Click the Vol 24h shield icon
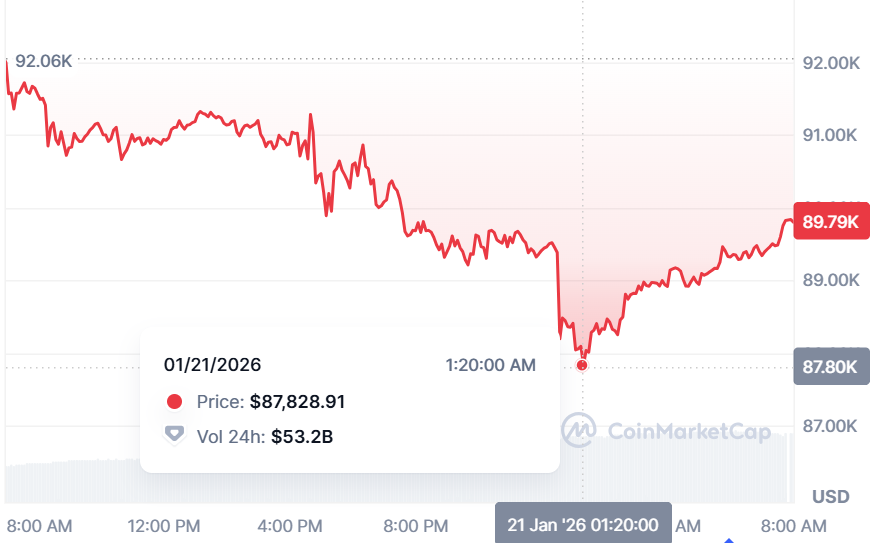This screenshot has height=543, width=890. coord(174,435)
